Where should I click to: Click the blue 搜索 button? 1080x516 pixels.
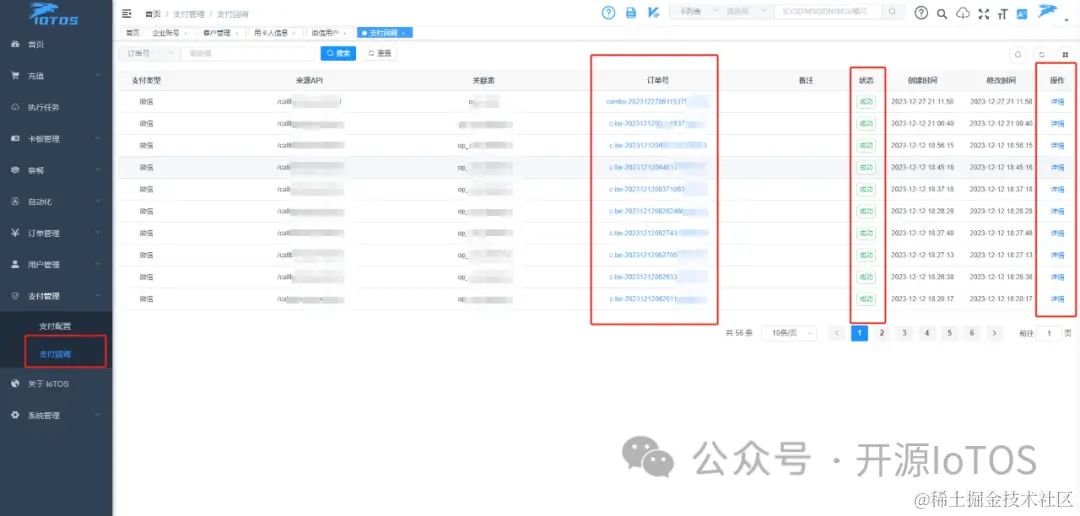click(x=338, y=53)
